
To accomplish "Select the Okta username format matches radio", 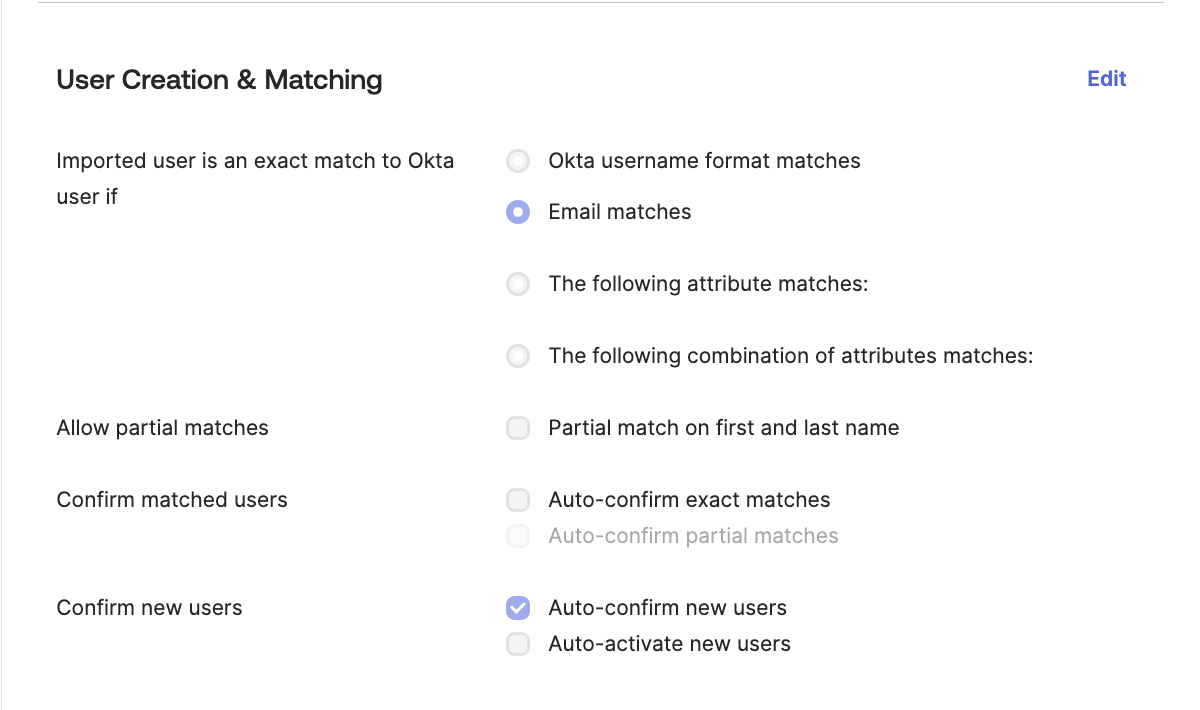I will click(x=518, y=161).
